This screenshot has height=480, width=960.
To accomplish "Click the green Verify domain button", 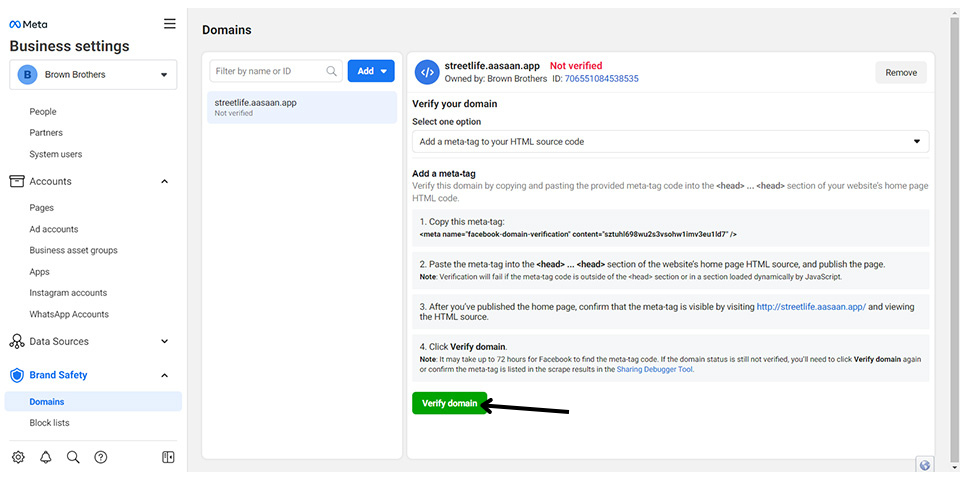I will point(449,403).
